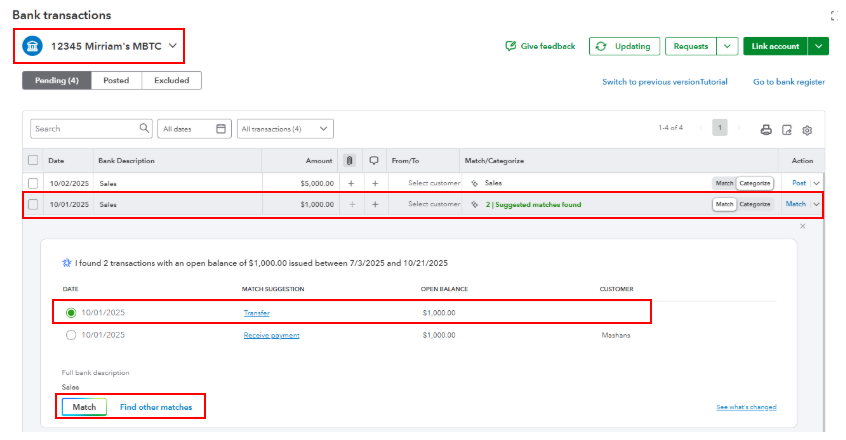The width and height of the screenshot is (846, 440).
Task: Close the suggested matches panel
Action: point(802,227)
